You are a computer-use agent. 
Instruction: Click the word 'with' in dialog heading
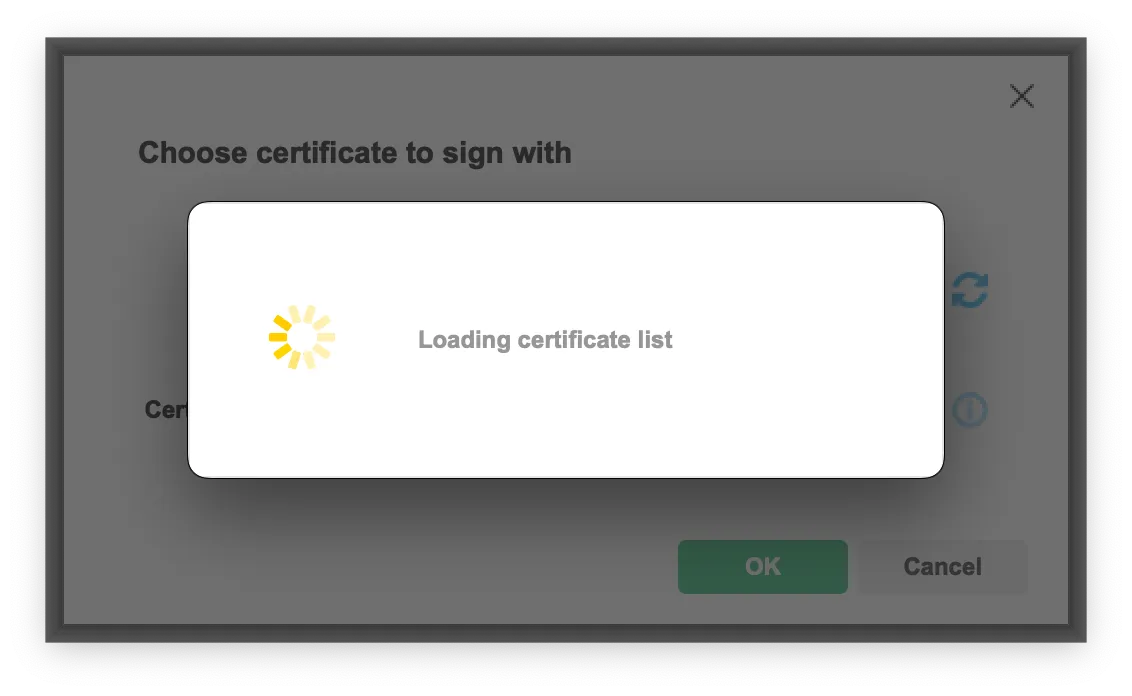[541, 153]
